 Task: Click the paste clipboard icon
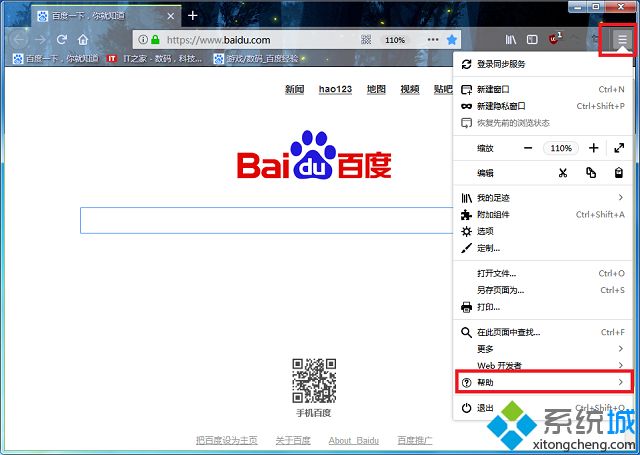pyautogui.click(x=619, y=173)
